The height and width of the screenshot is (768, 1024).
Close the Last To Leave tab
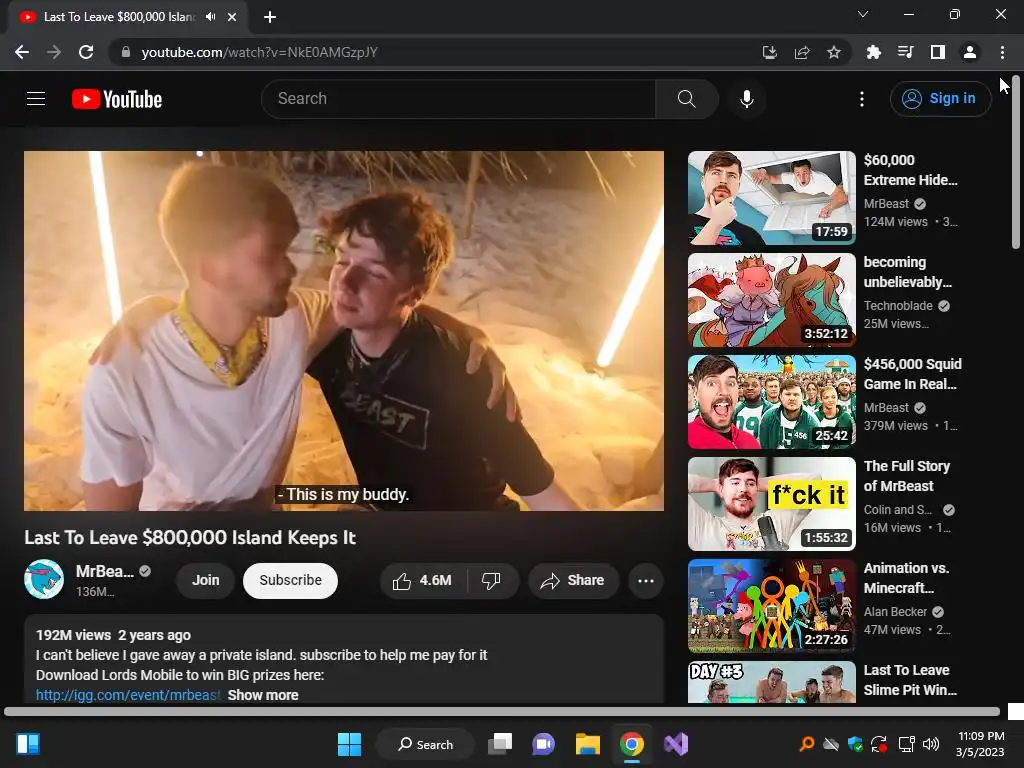(x=232, y=17)
